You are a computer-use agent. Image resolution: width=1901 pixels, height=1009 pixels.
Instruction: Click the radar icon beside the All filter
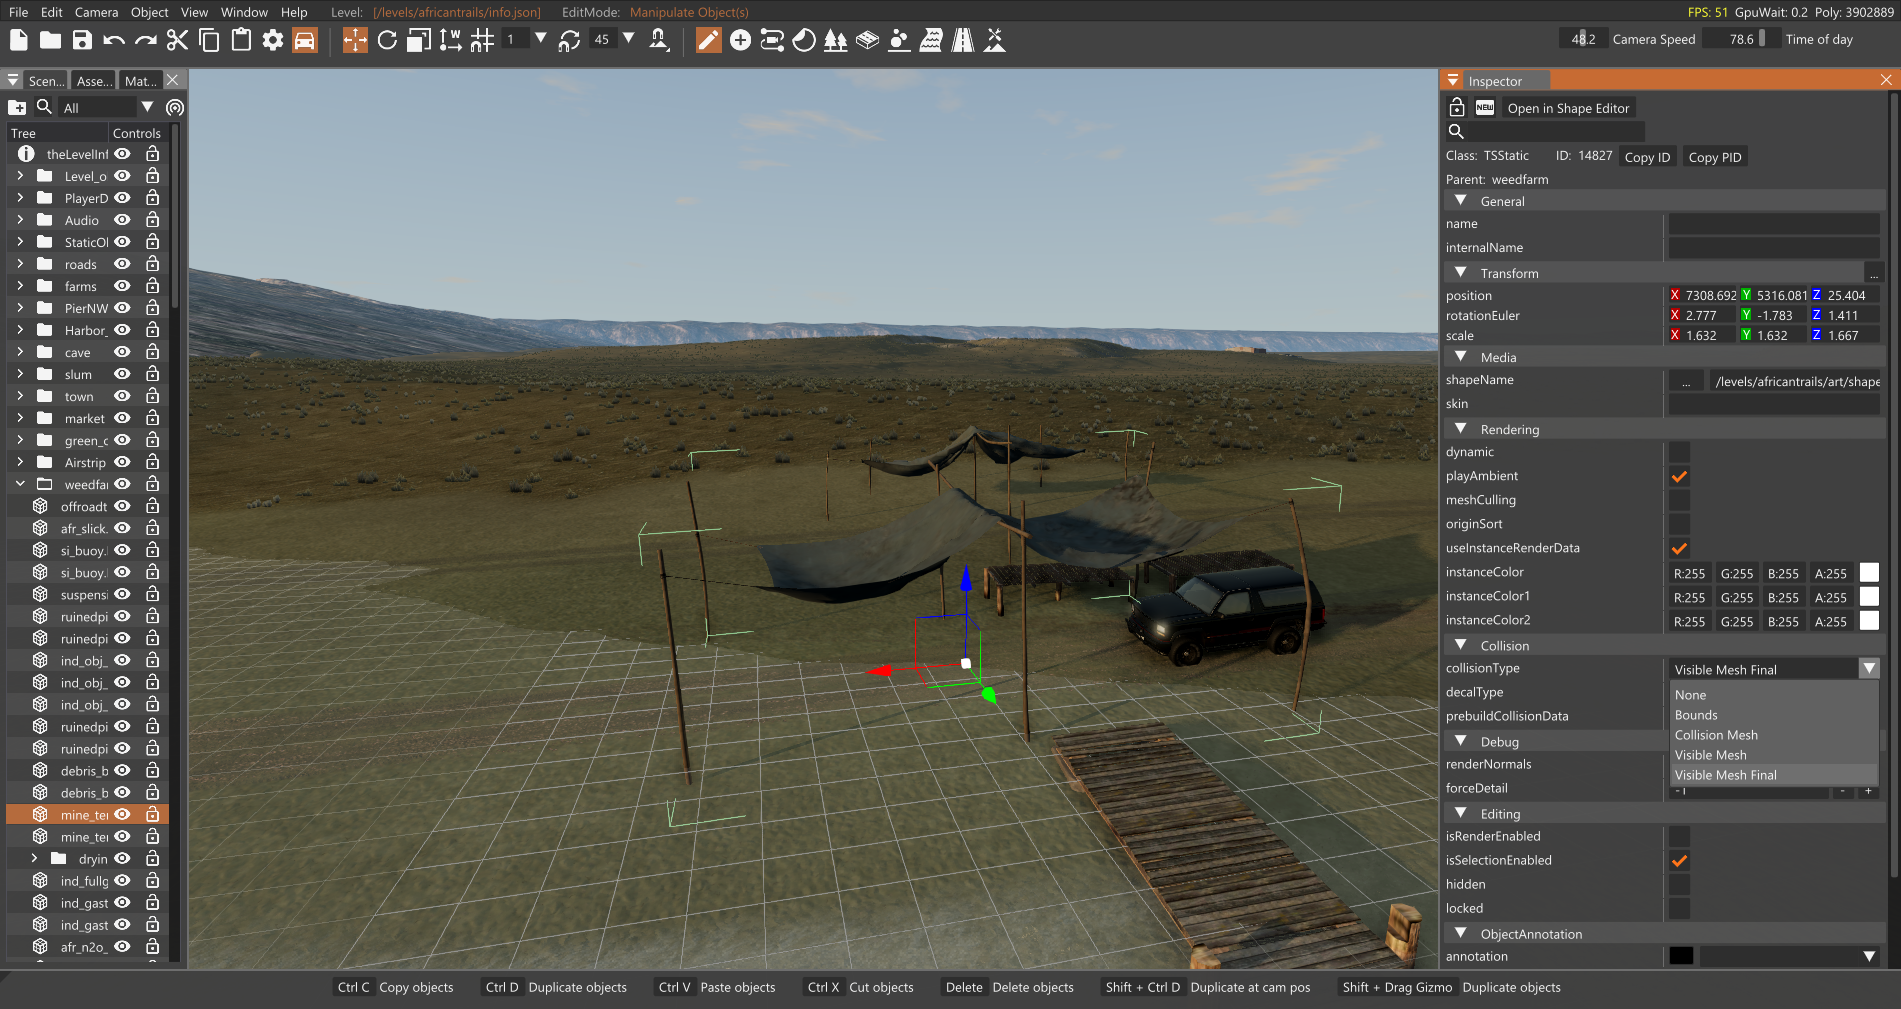(175, 107)
